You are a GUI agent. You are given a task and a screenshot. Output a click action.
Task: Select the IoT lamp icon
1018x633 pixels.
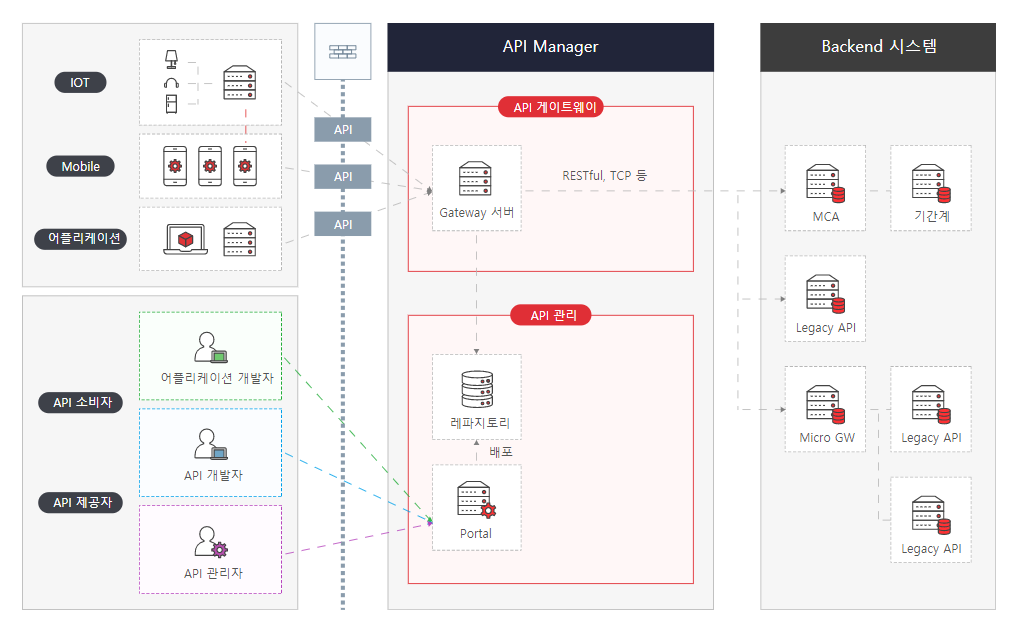tap(171, 60)
